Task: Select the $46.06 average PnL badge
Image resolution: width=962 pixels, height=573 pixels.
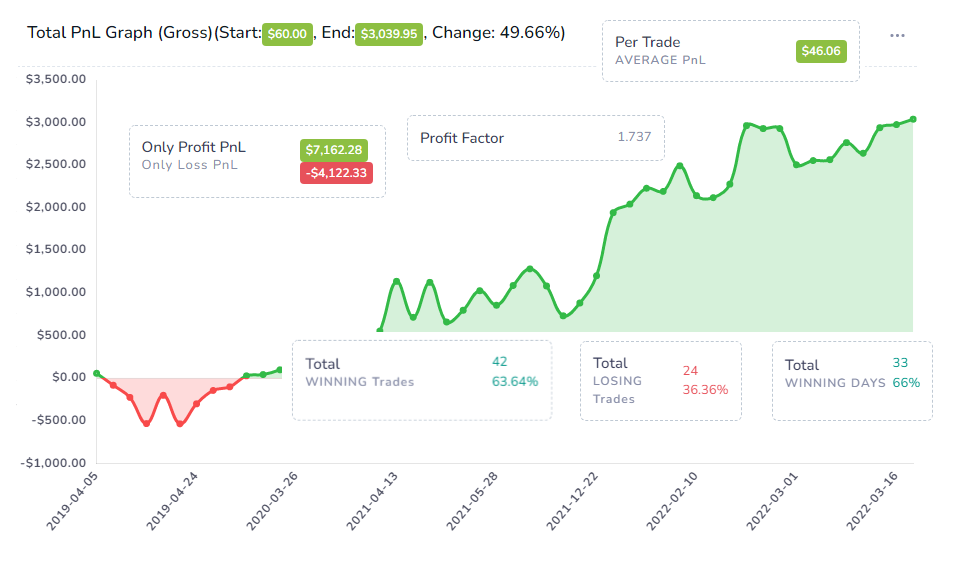Action: [x=821, y=51]
